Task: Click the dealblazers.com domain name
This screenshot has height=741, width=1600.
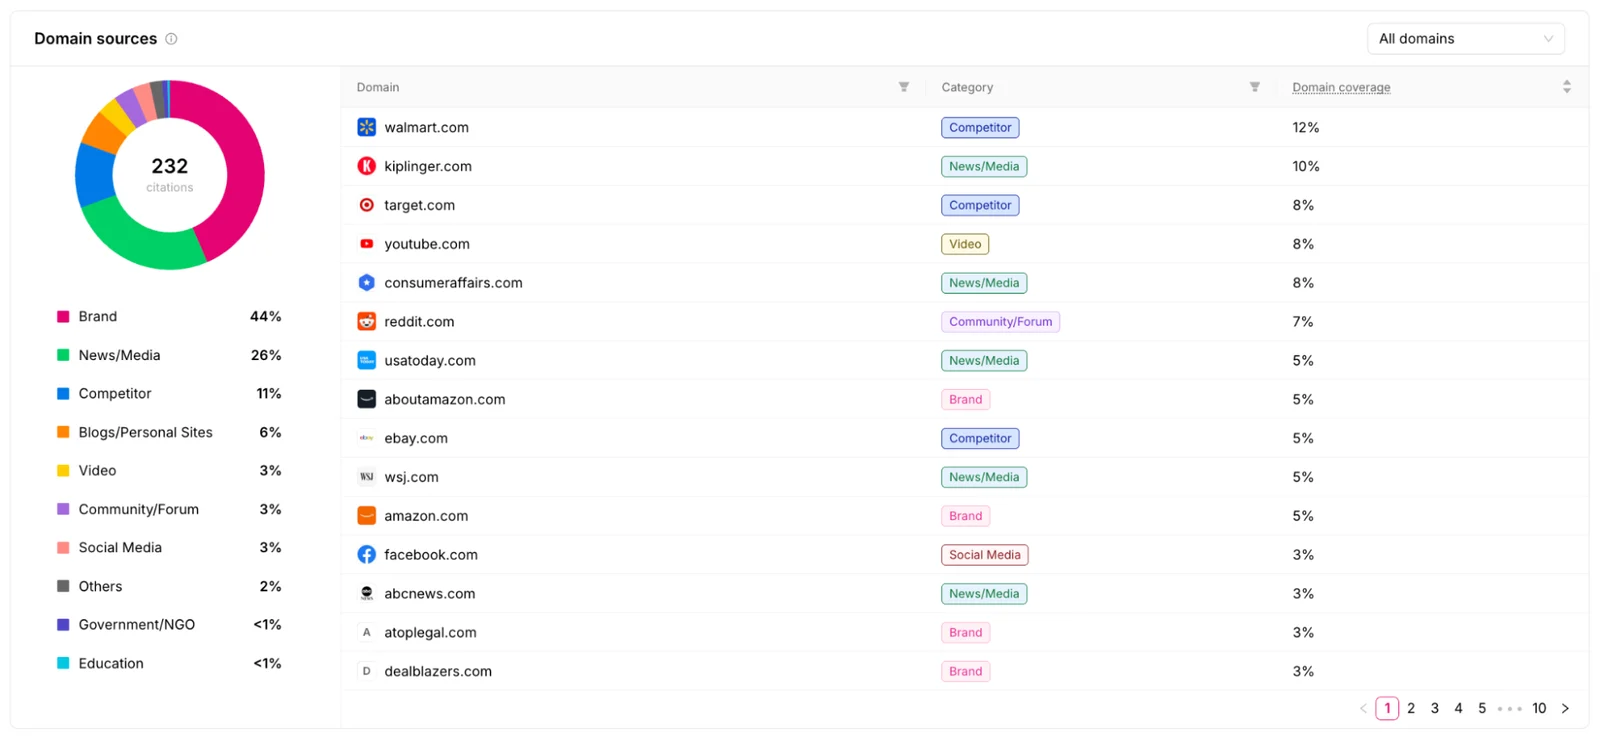Action: tap(438, 671)
